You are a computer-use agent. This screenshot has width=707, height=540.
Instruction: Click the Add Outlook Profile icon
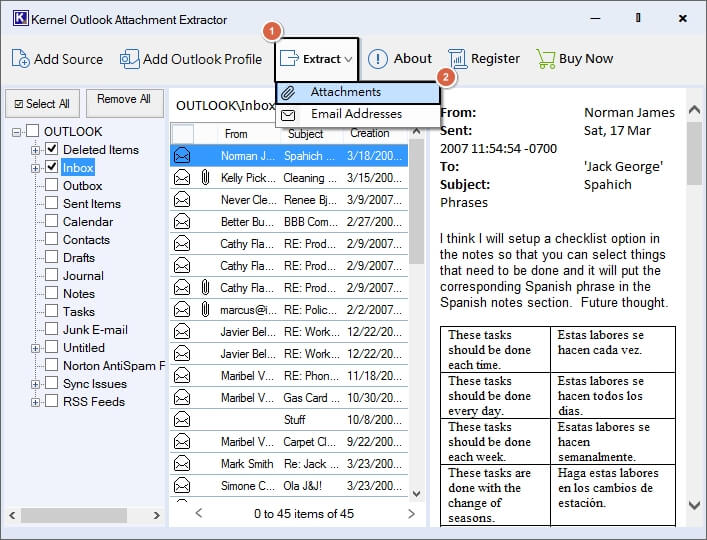click(129, 59)
